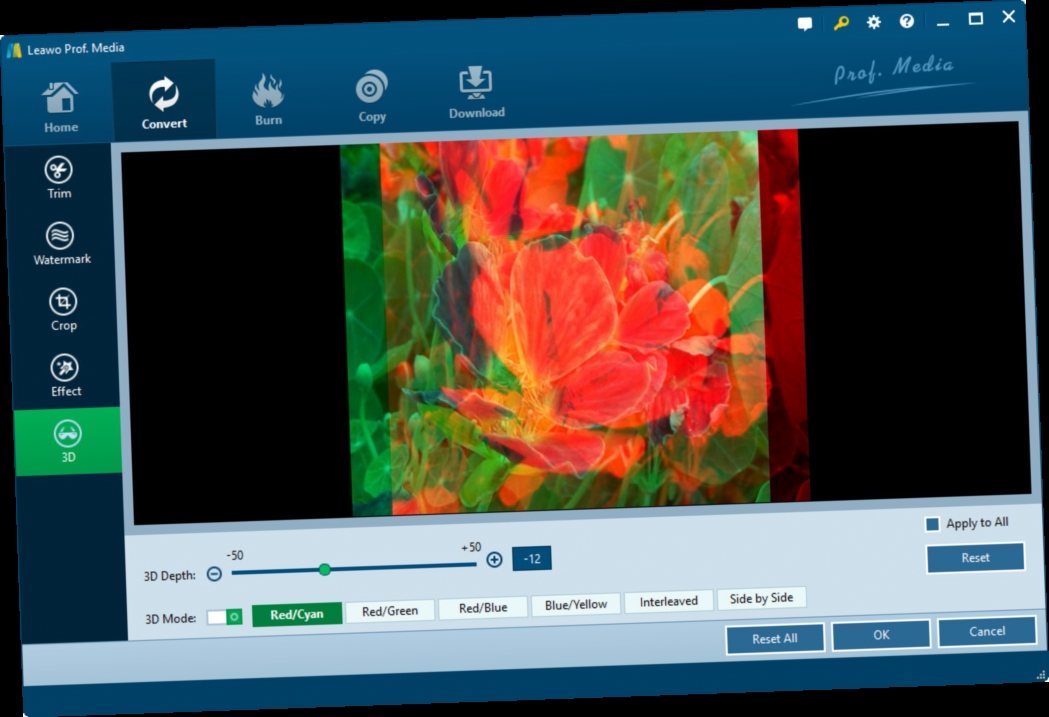Increase 3D Depth using the plus stepper
The height and width of the screenshot is (717, 1049).
[492, 561]
